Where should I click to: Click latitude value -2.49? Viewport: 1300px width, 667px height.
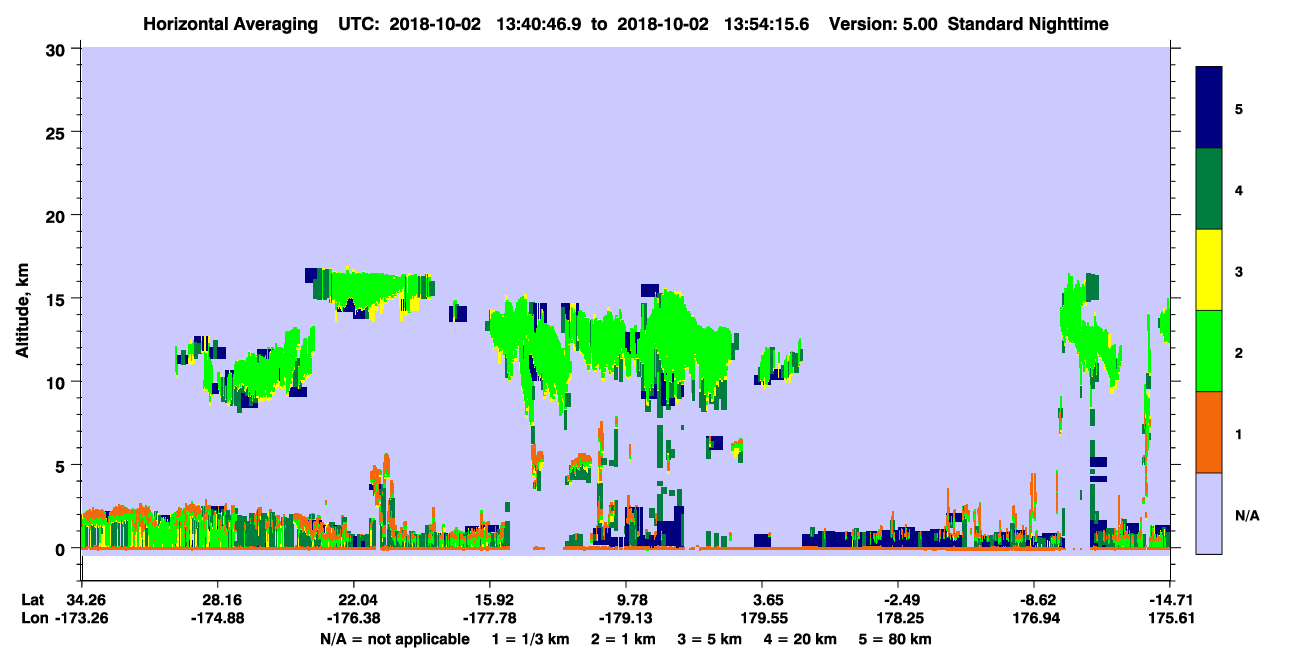(898, 600)
